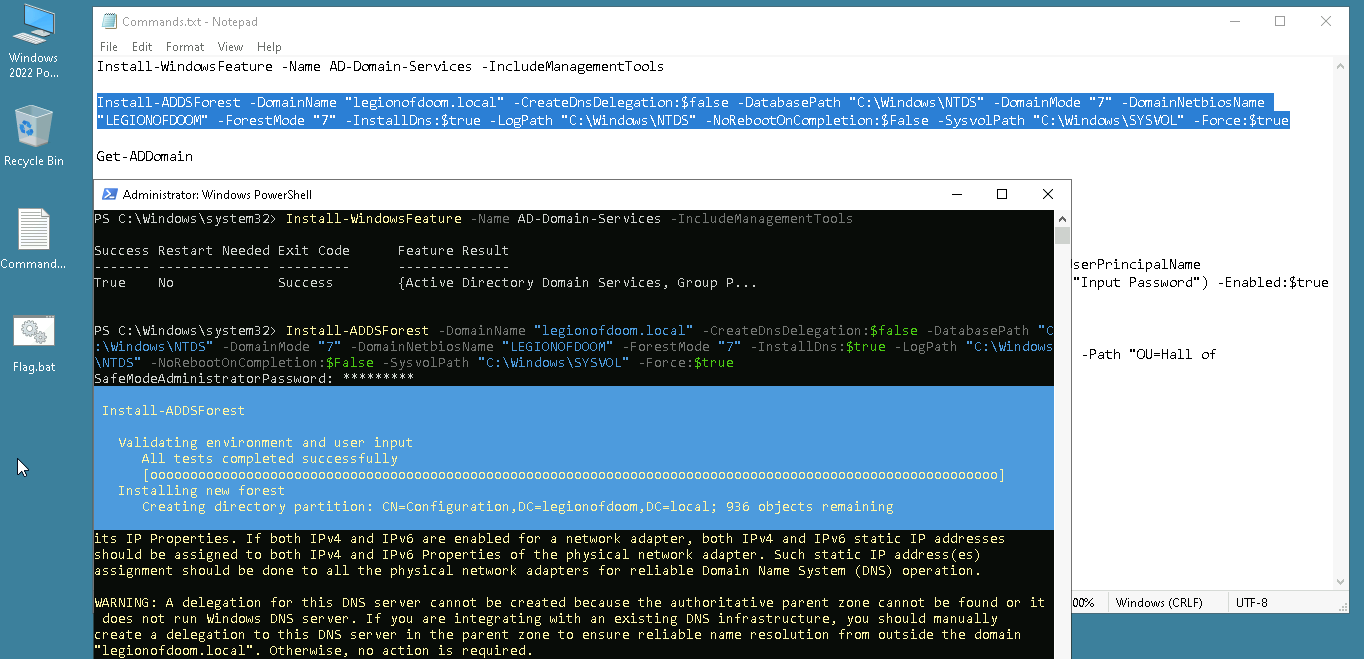Maximize the Notepad window
The height and width of the screenshot is (659, 1364).
(x=1280, y=21)
